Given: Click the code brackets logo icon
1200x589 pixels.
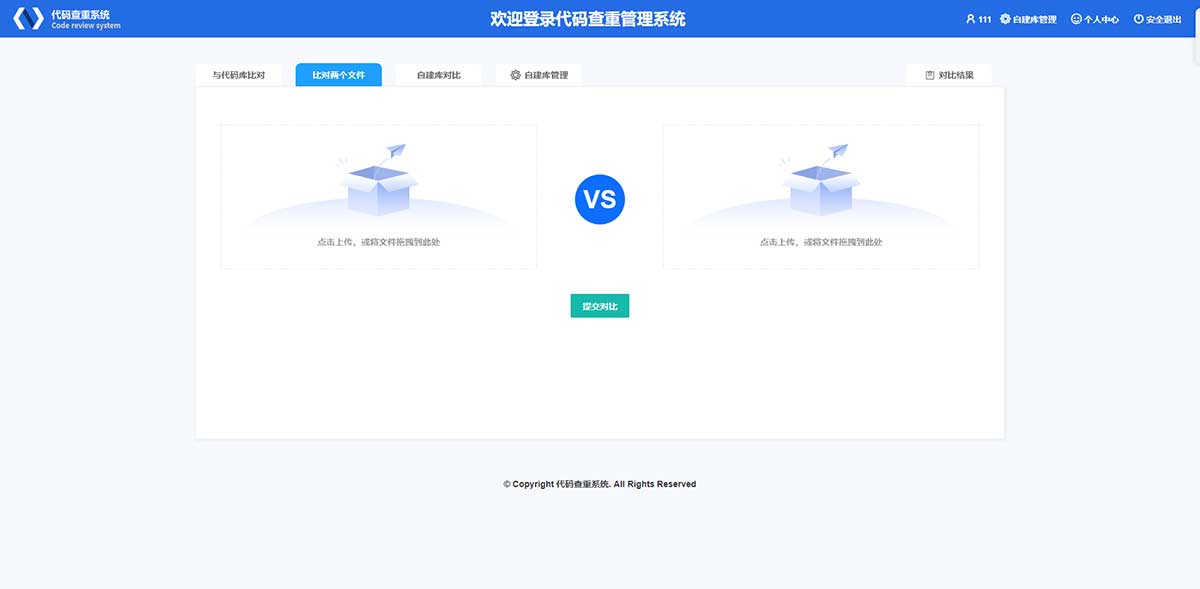Looking at the screenshot, I should [28, 19].
